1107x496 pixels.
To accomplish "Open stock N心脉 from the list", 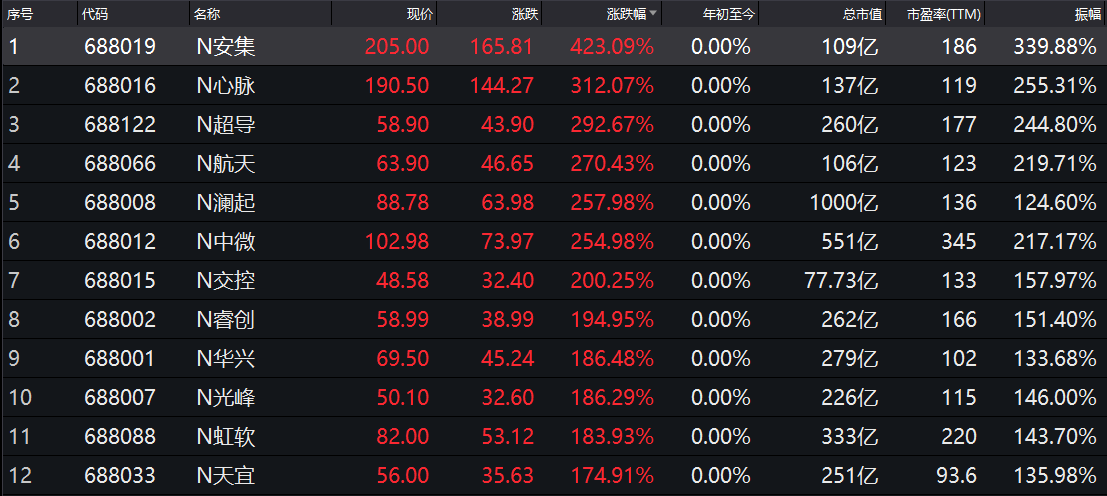I will pos(226,86).
